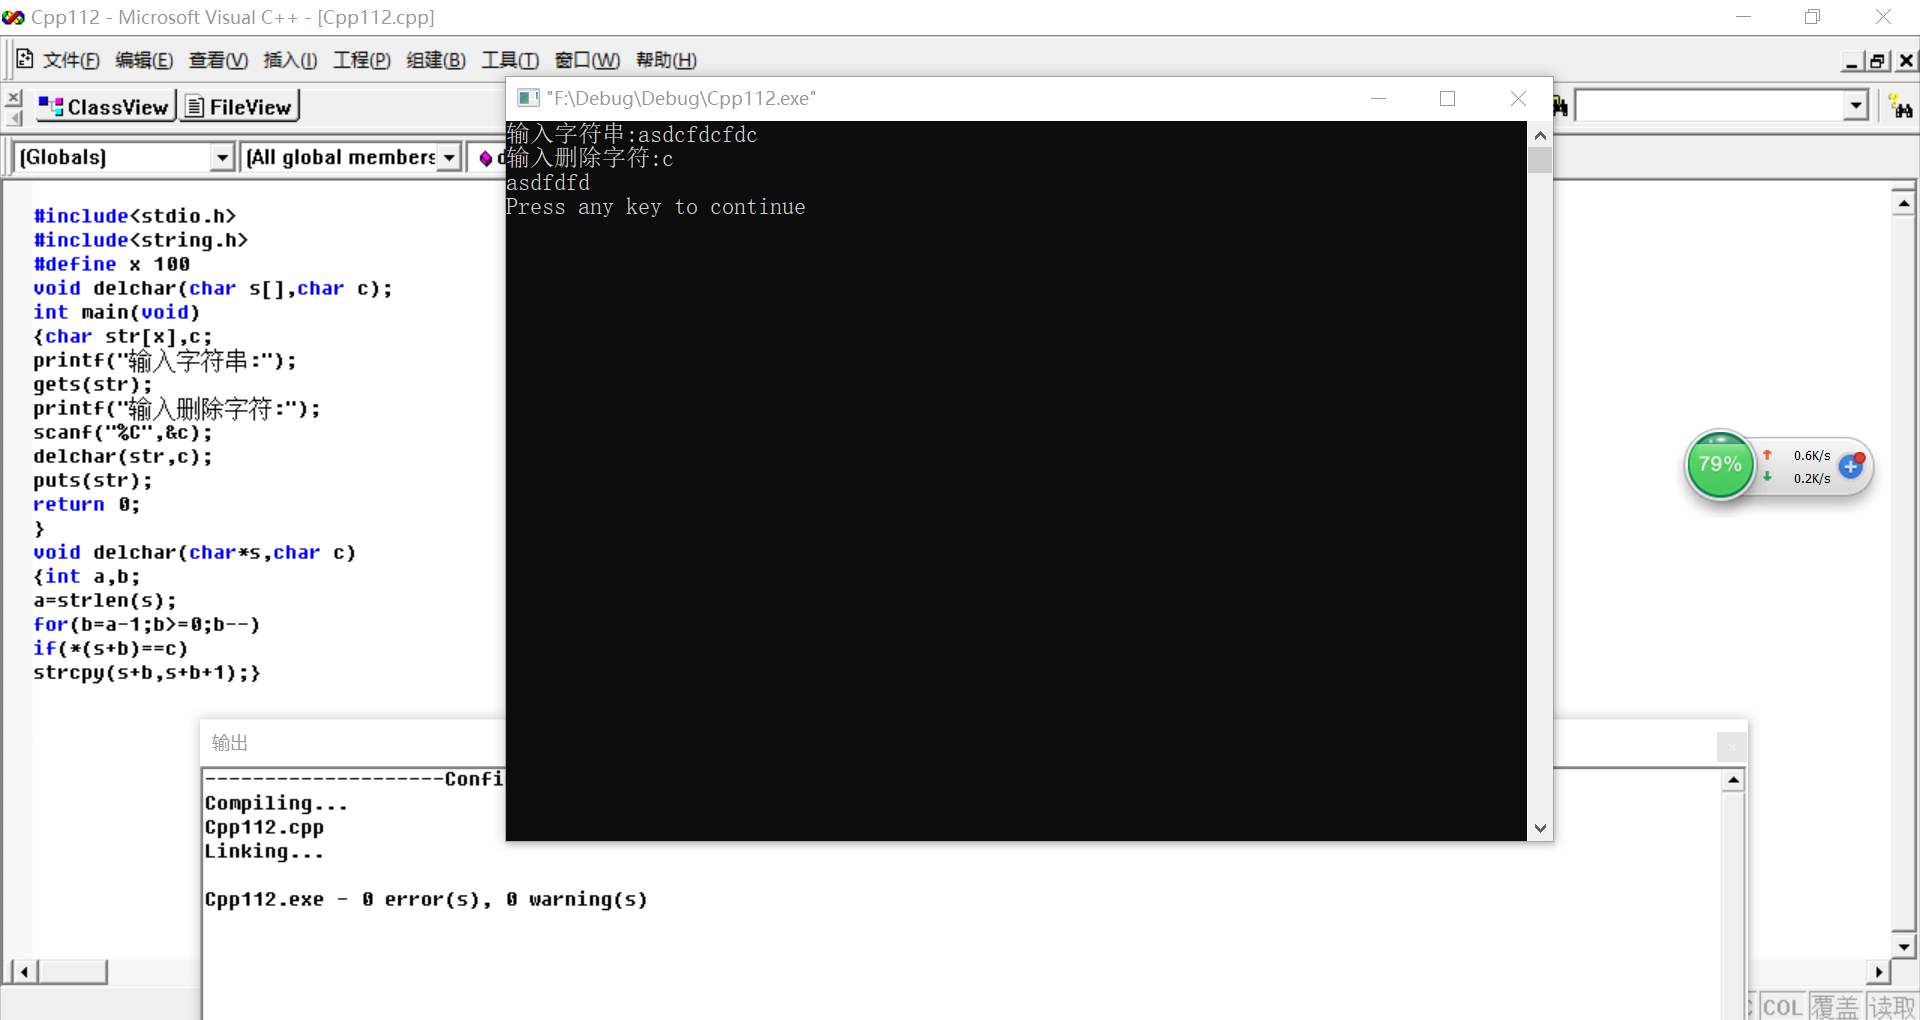Click the console scrollbar up arrow
1920x1020 pixels.
point(1540,135)
